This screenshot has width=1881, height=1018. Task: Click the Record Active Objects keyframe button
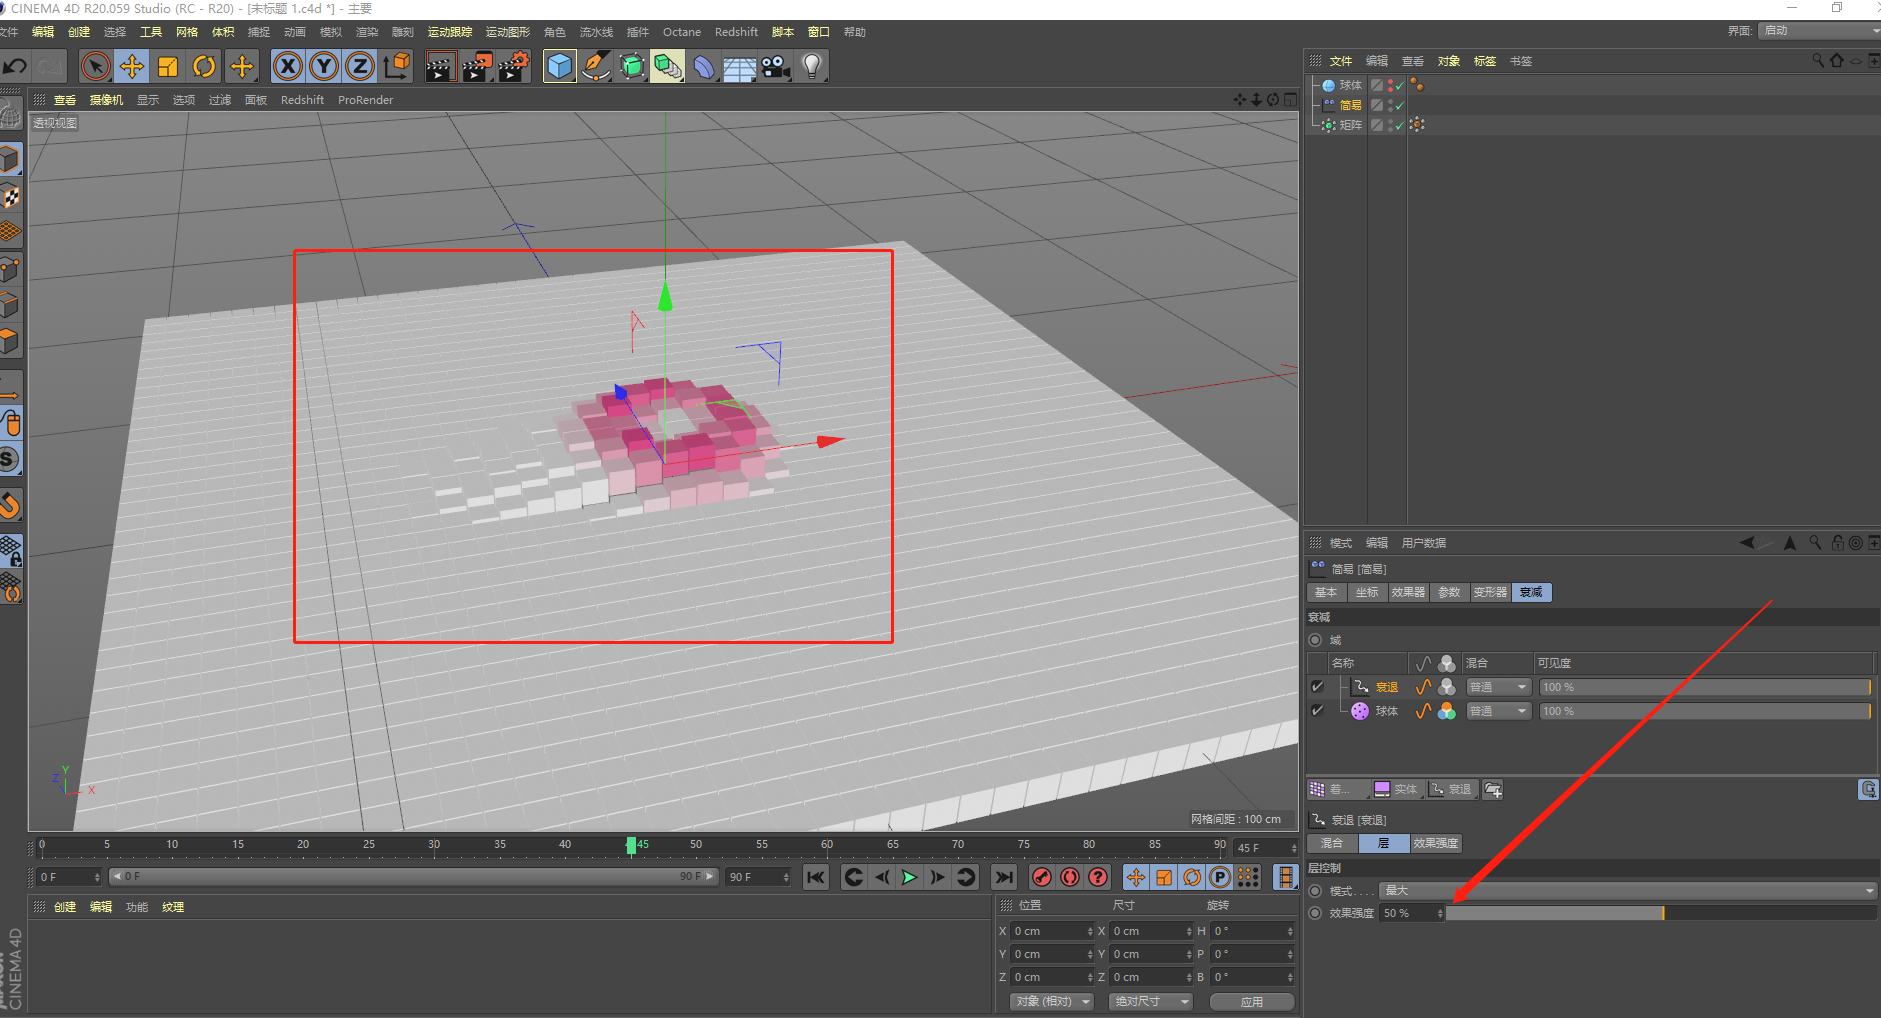[x=1042, y=877]
